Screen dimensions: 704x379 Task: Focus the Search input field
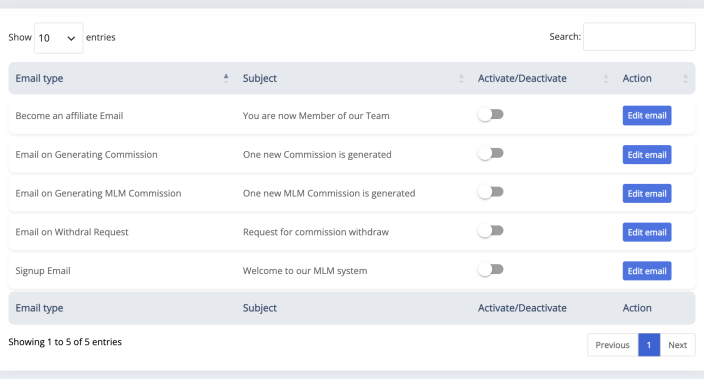[639, 37]
